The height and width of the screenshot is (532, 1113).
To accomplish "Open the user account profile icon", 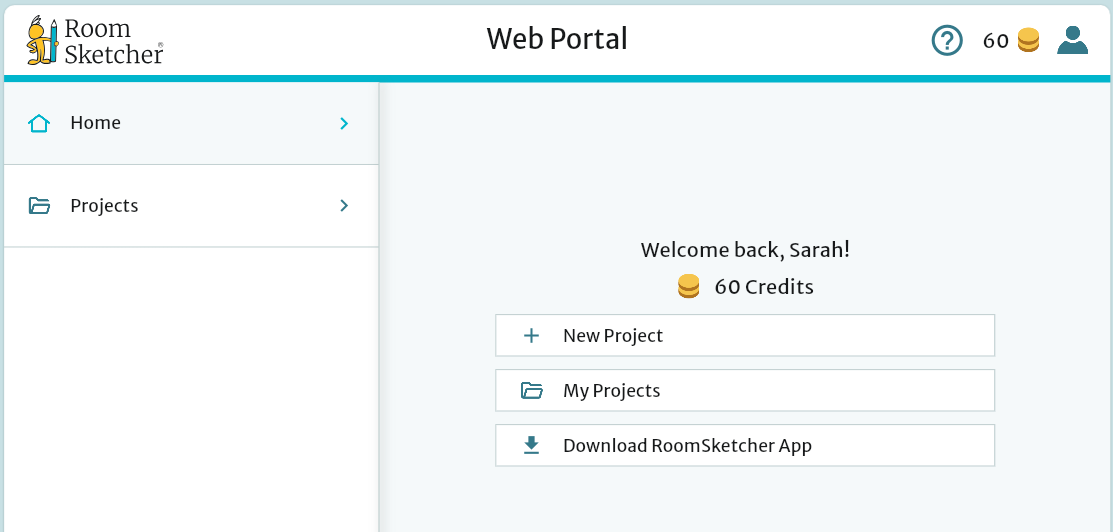I will 1072,40.
